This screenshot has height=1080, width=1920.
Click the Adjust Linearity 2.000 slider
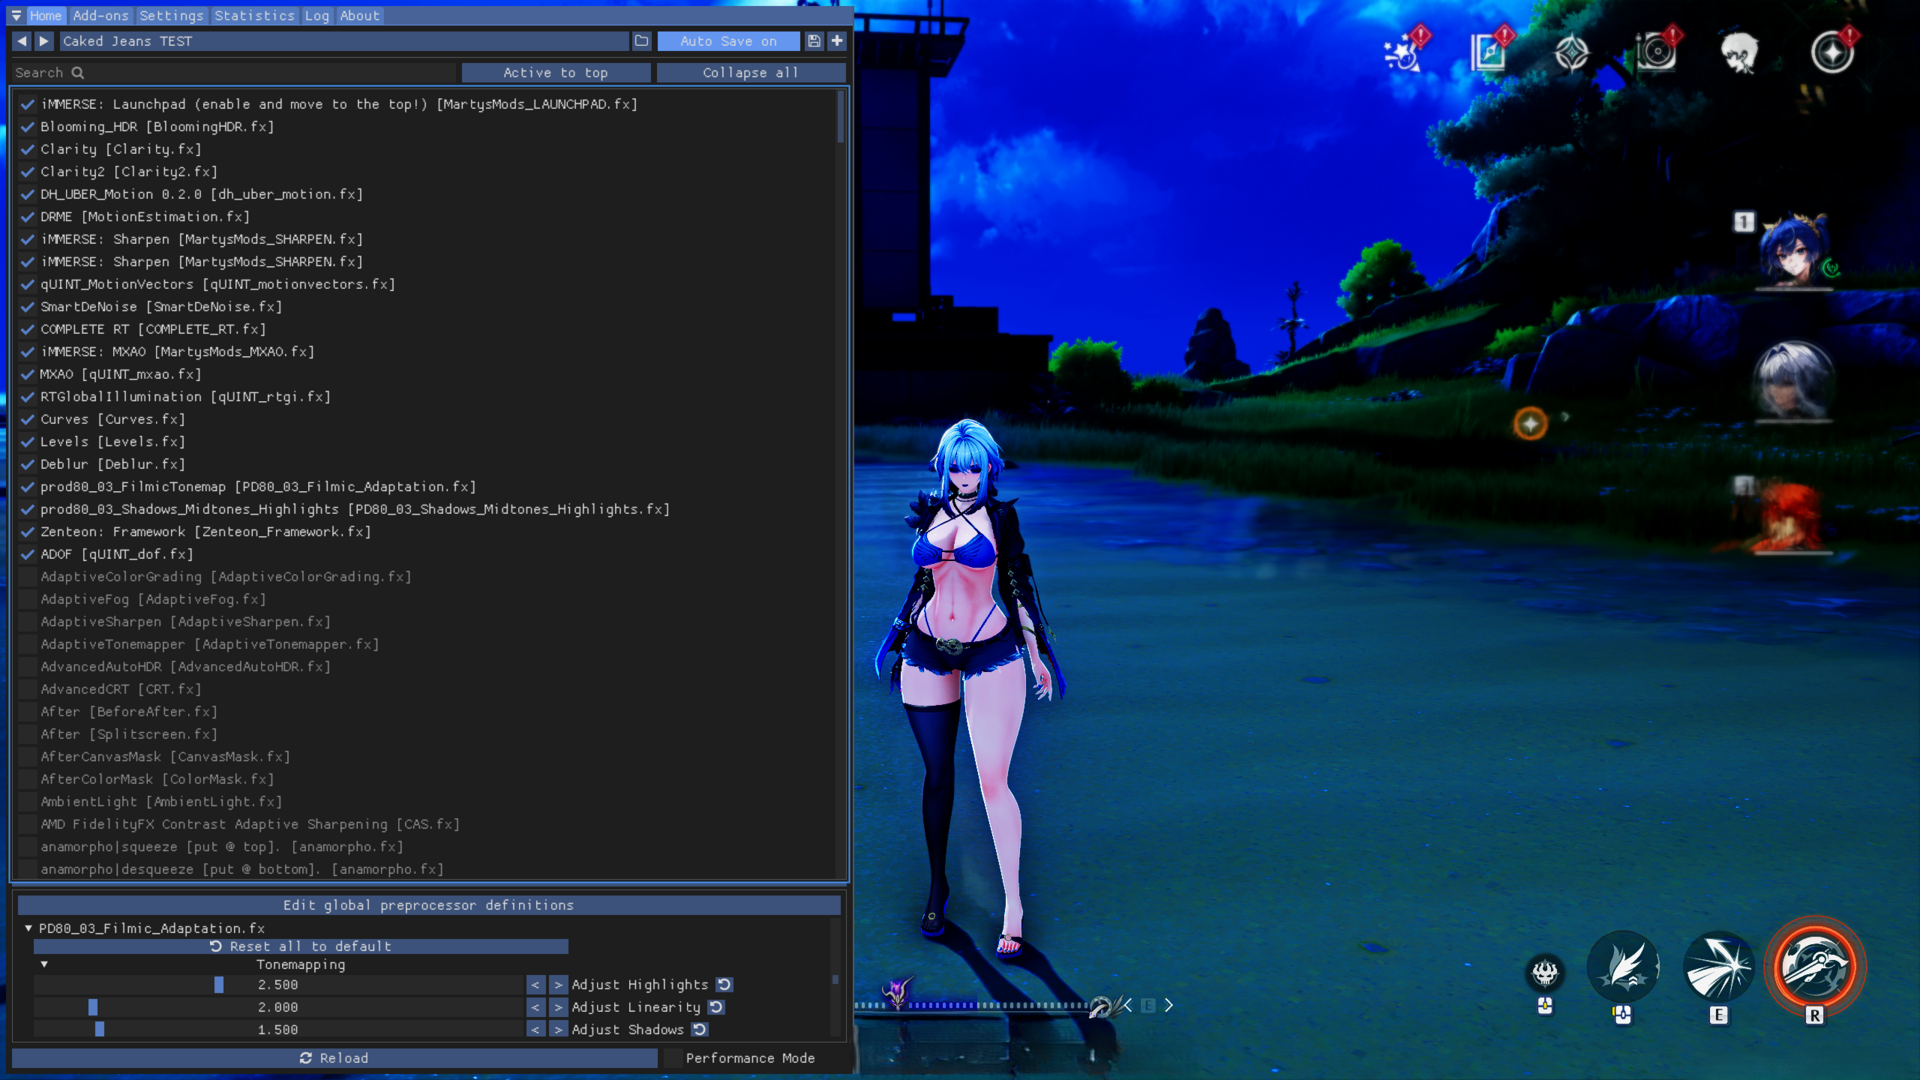coord(278,1007)
